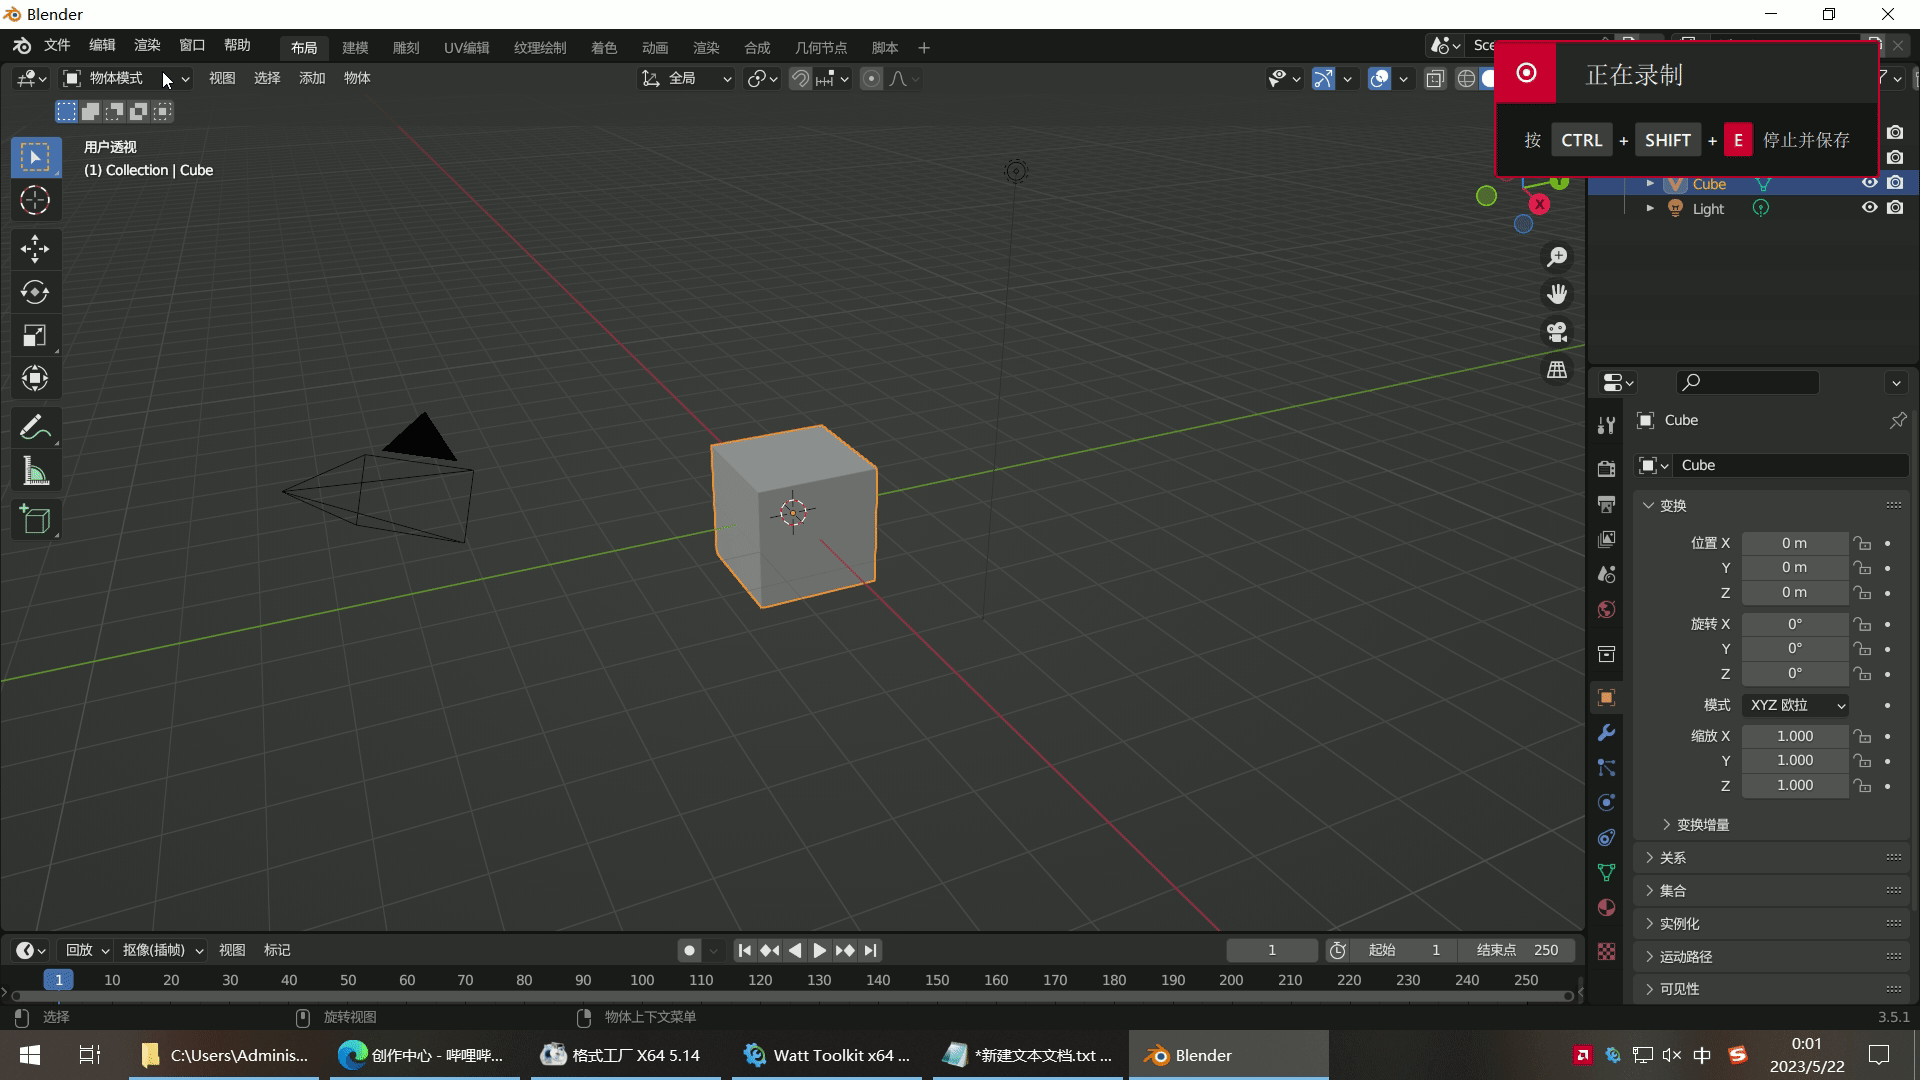The height and width of the screenshot is (1080, 1920).
Task: Activate the Annotate pencil tool
Action: pos(35,428)
